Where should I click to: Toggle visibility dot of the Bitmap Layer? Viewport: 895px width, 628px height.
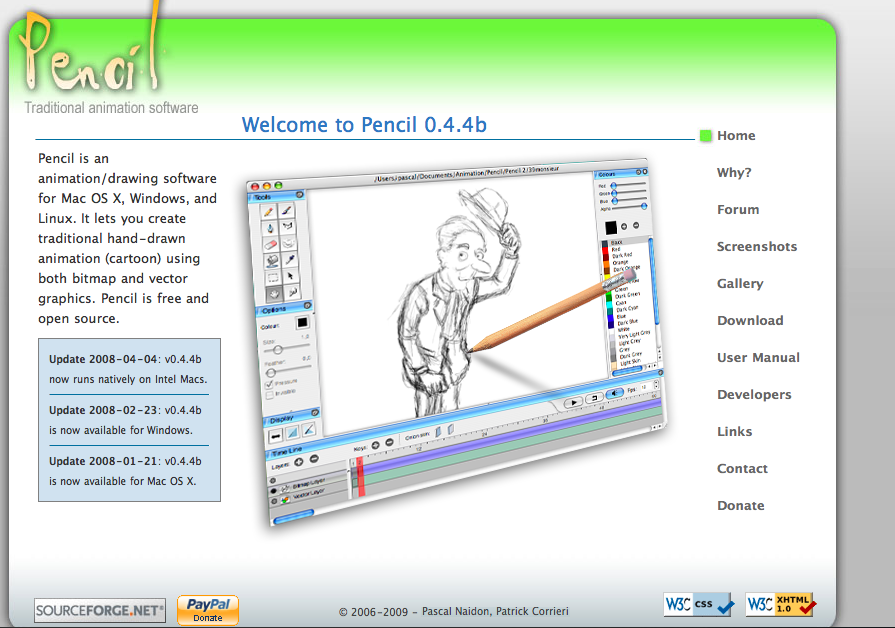click(x=273, y=490)
